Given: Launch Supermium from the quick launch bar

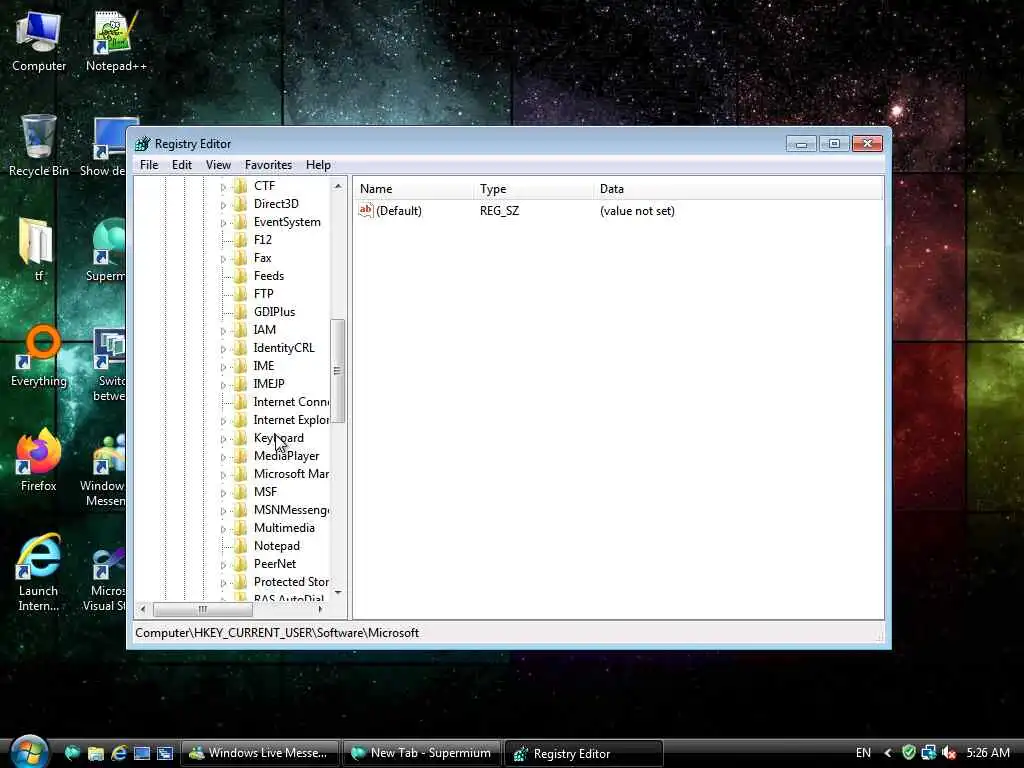Looking at the screenshot, I should coord(72,753).
